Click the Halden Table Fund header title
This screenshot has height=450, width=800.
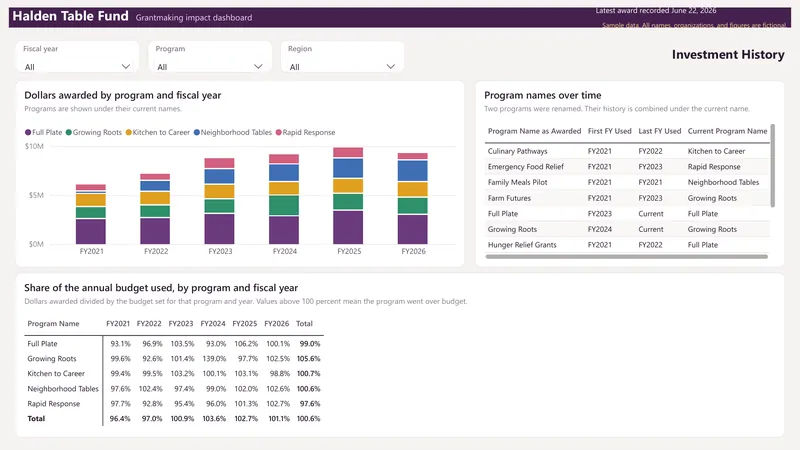[x=70, y=16]
